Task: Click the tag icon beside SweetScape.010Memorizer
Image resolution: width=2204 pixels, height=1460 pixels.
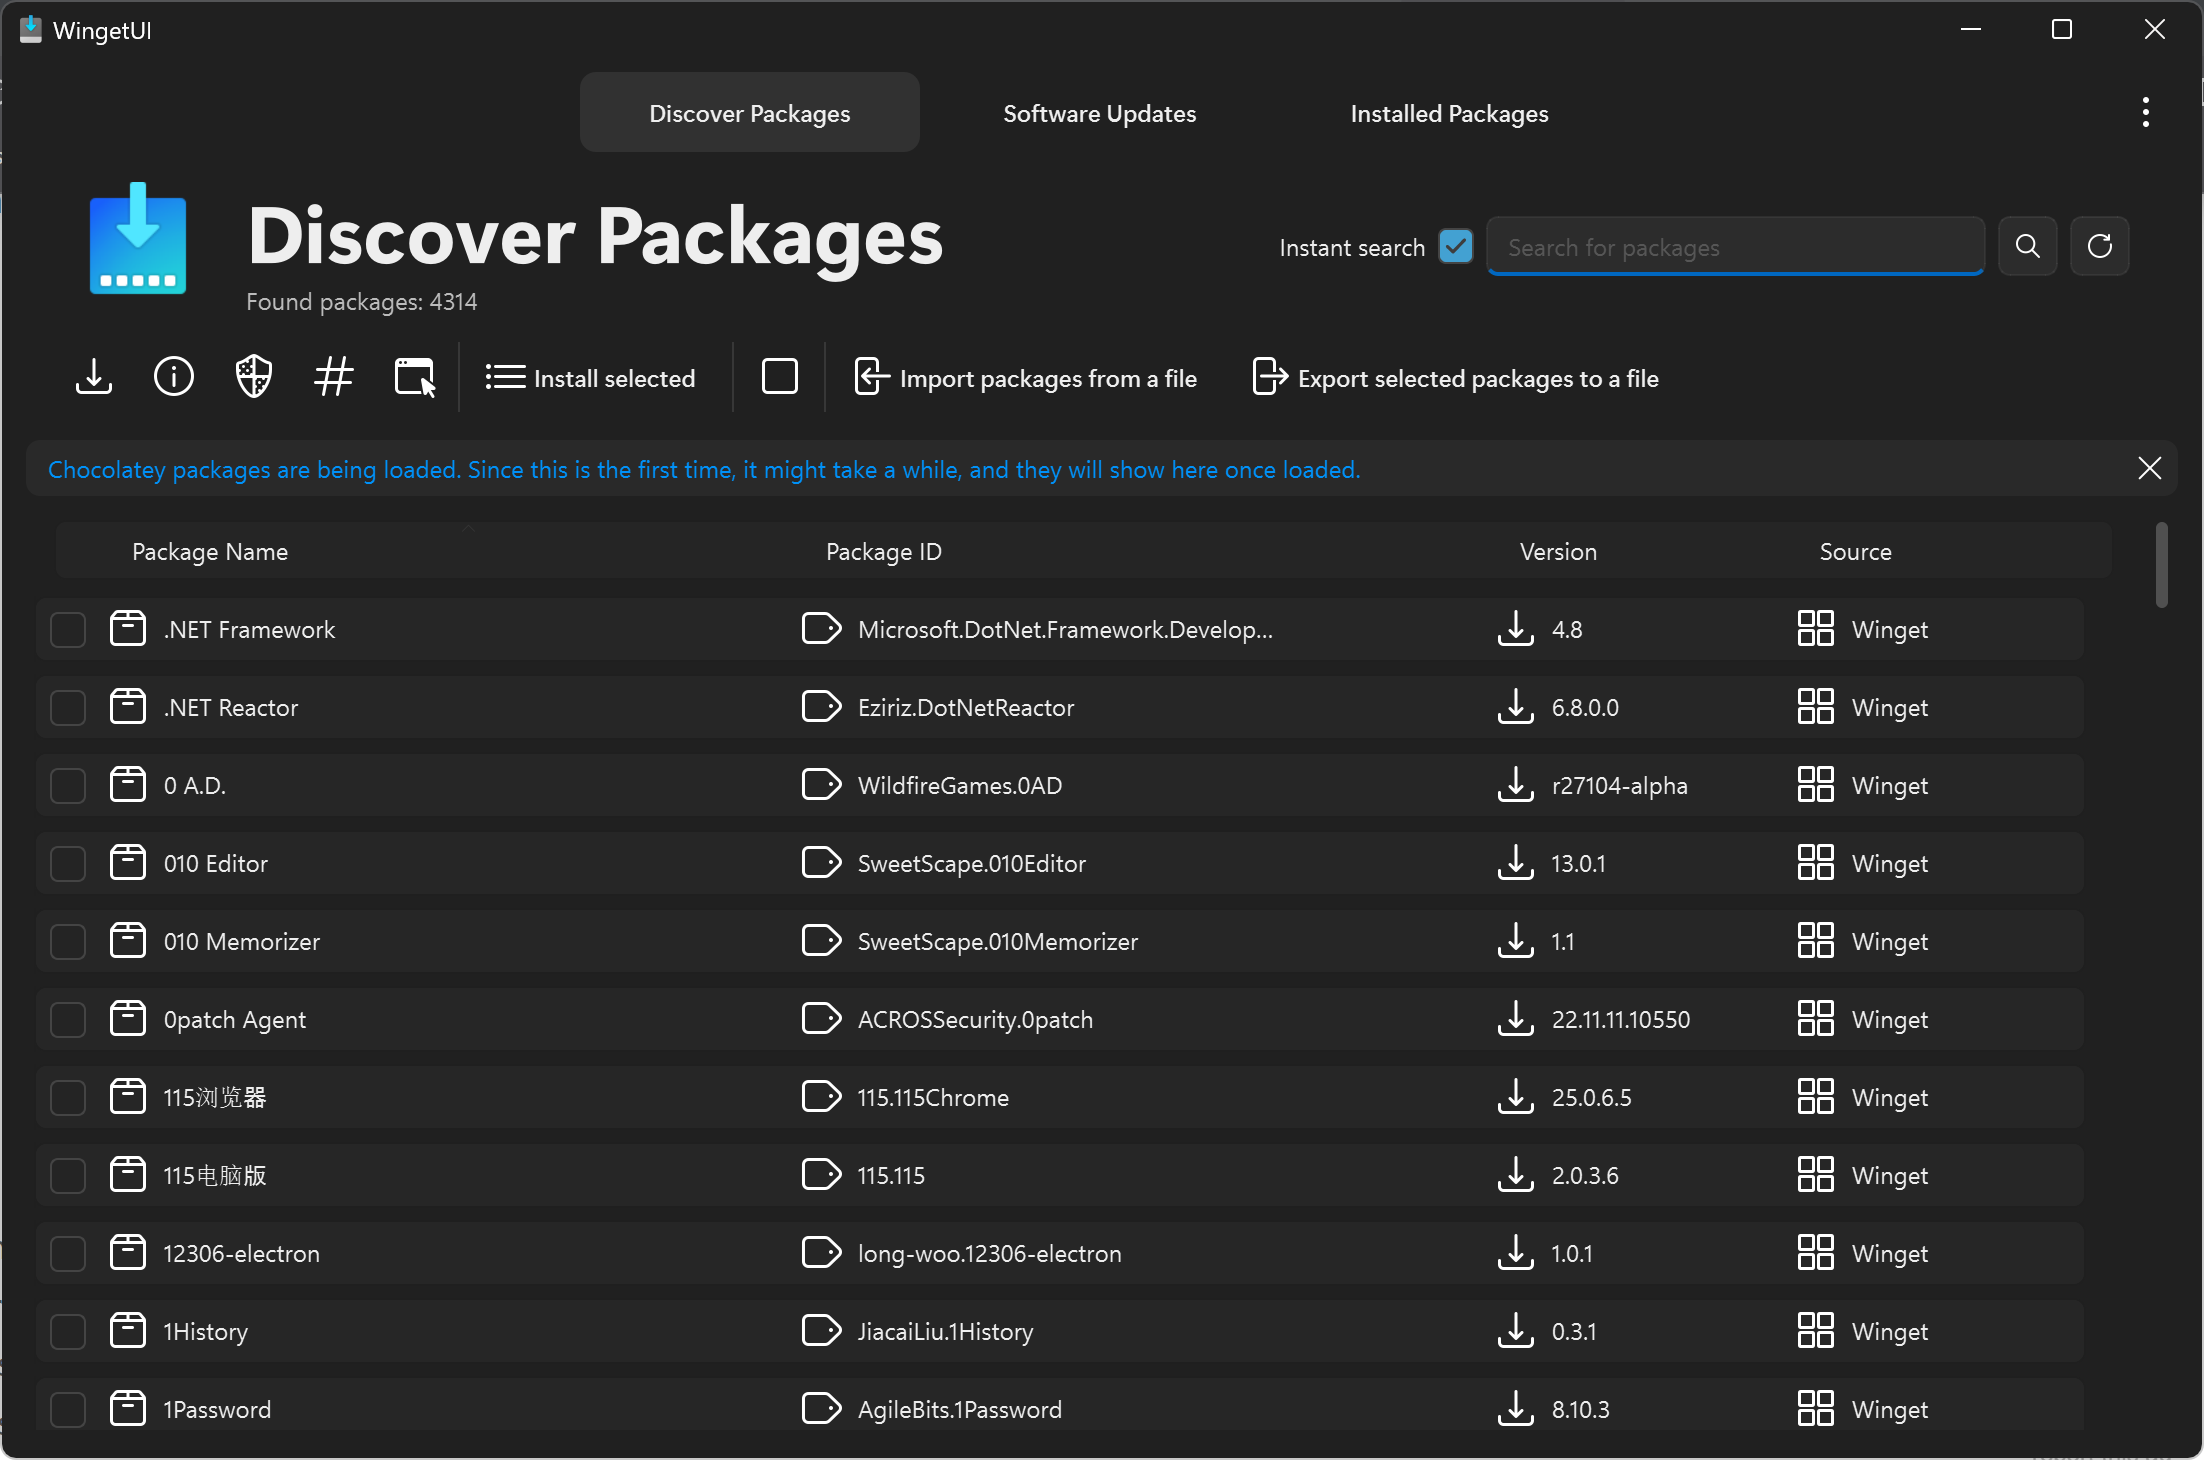Action: (822, 940)
